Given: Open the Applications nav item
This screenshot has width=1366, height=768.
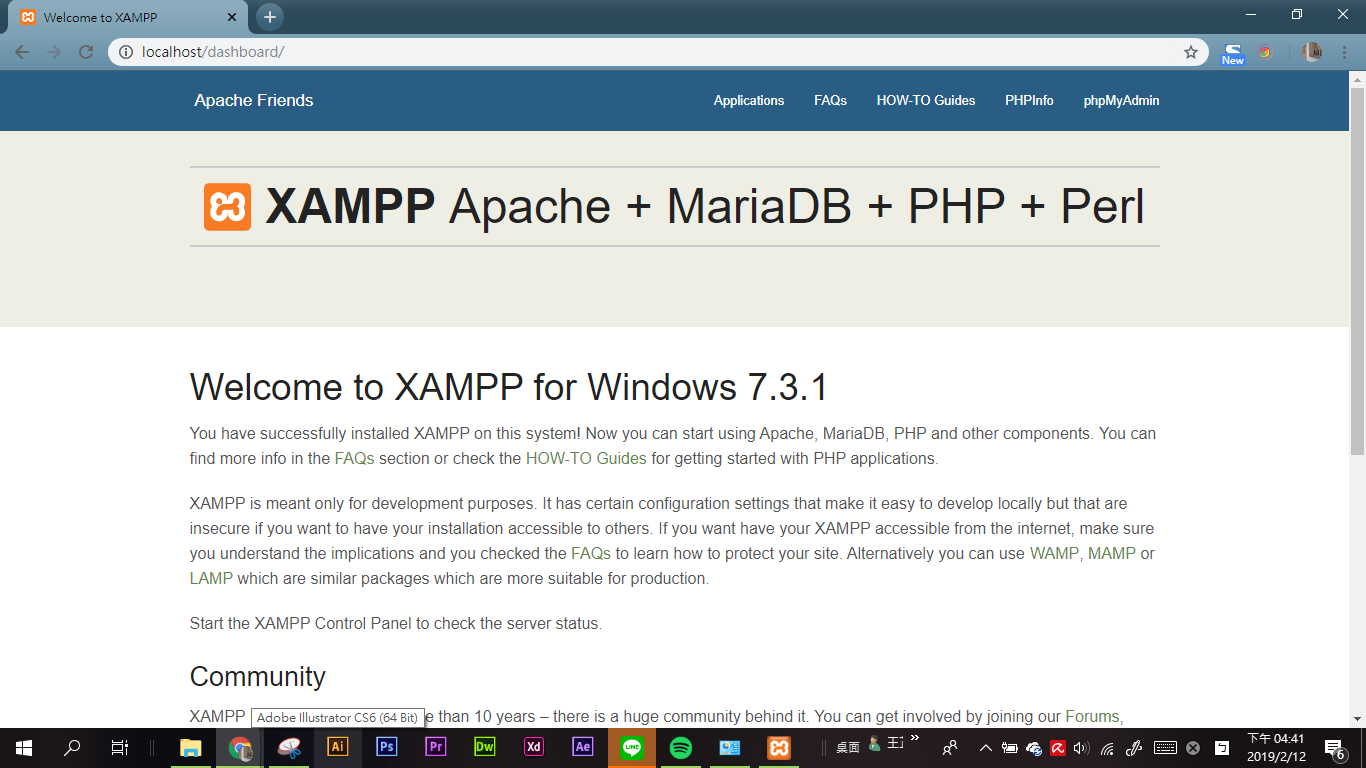Looking at the screenshot, I should (749, 100).
